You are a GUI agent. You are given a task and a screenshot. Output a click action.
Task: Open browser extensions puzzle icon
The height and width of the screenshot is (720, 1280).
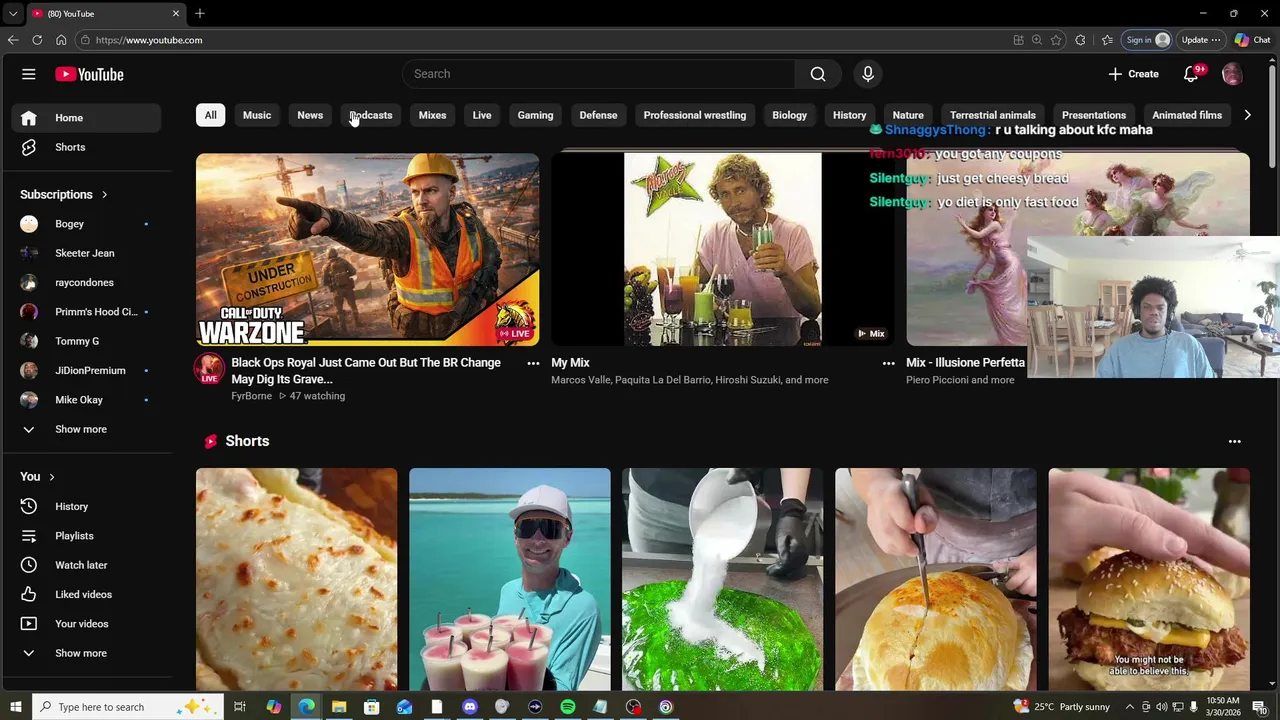1080,40
